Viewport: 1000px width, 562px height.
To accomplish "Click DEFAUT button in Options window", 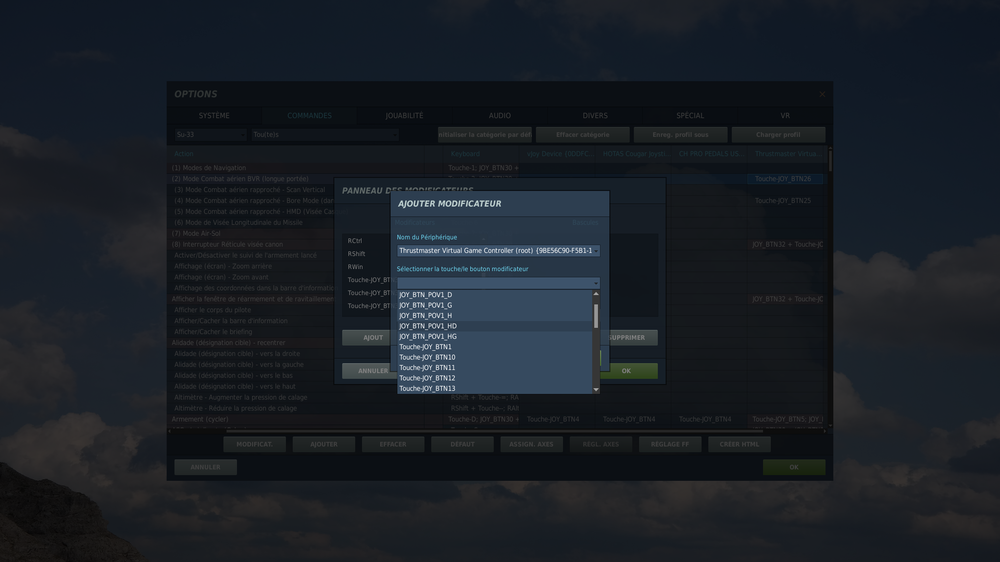I will 462,444.
